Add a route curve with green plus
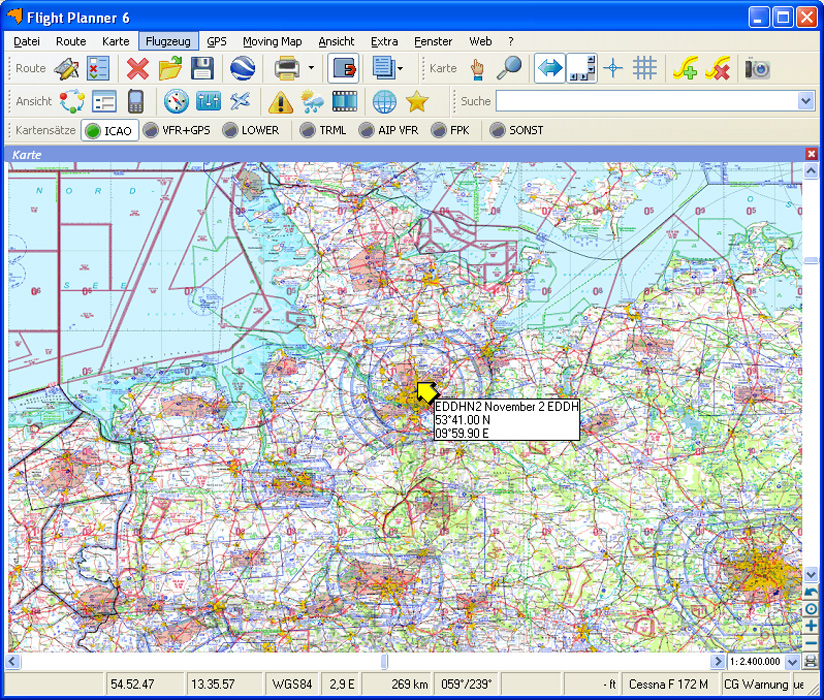 click(685, 69)
